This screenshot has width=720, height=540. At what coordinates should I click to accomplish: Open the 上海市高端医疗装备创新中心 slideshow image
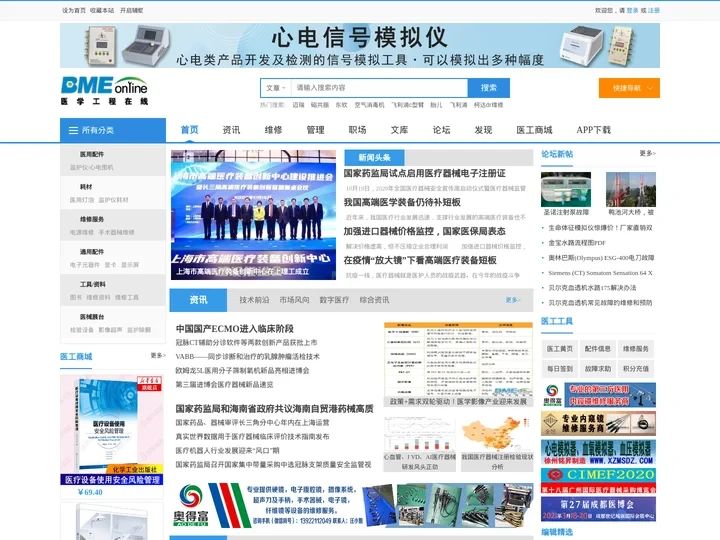253,214
